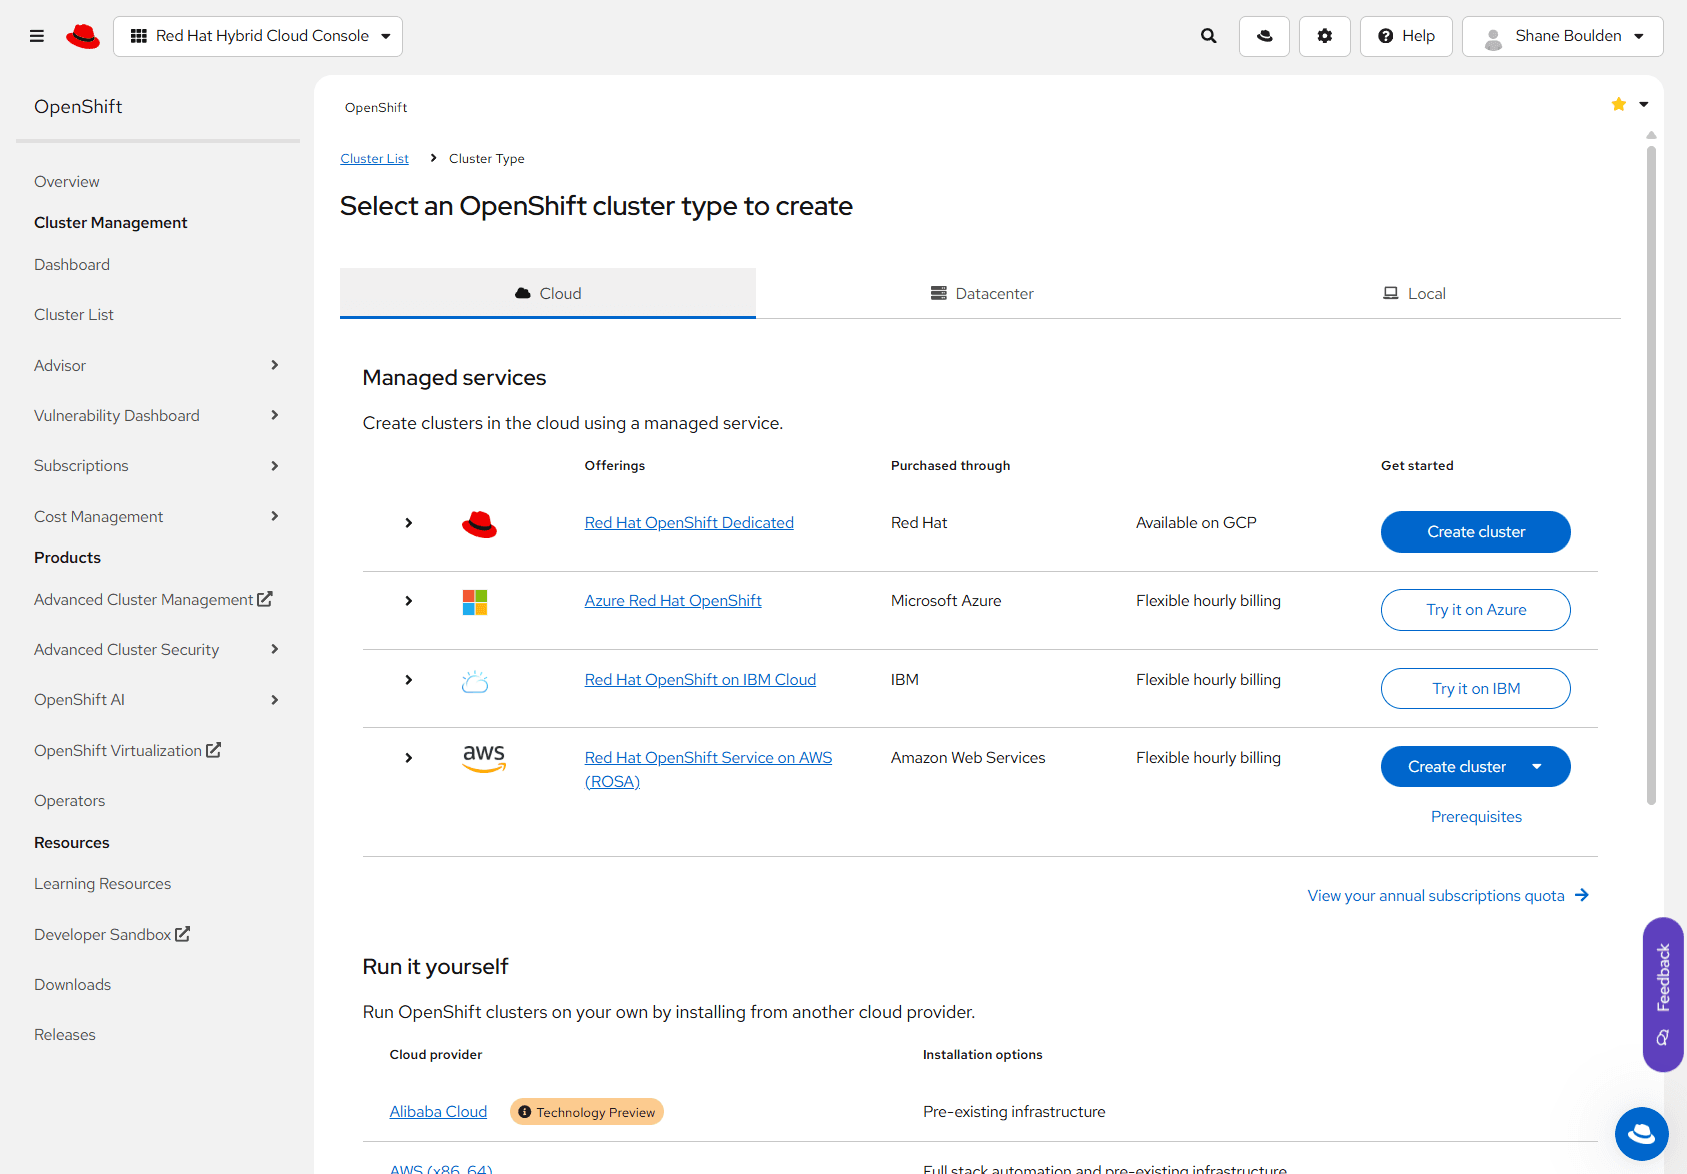The width and height of the screenshot is (1687, 1174).
Task: Switch to the Datacenter tab
Action: [982, 294]
